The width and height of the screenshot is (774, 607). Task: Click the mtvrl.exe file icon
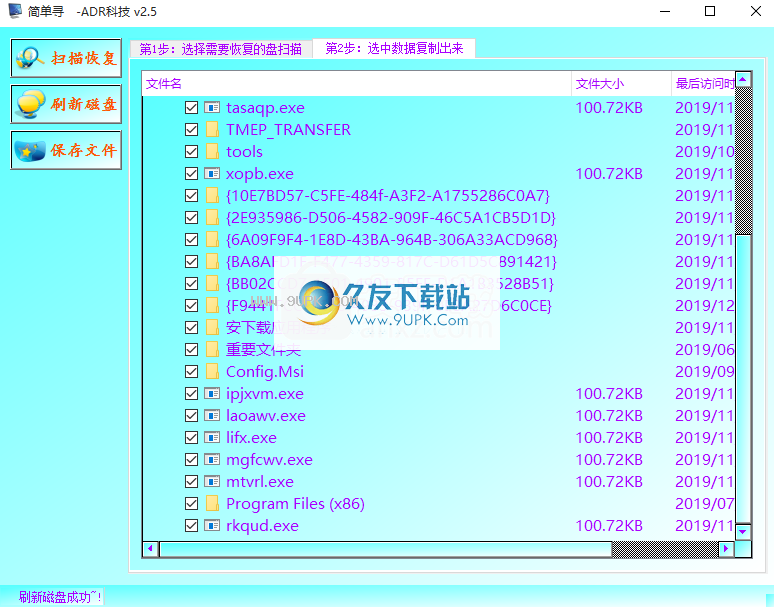pos(212,482)
